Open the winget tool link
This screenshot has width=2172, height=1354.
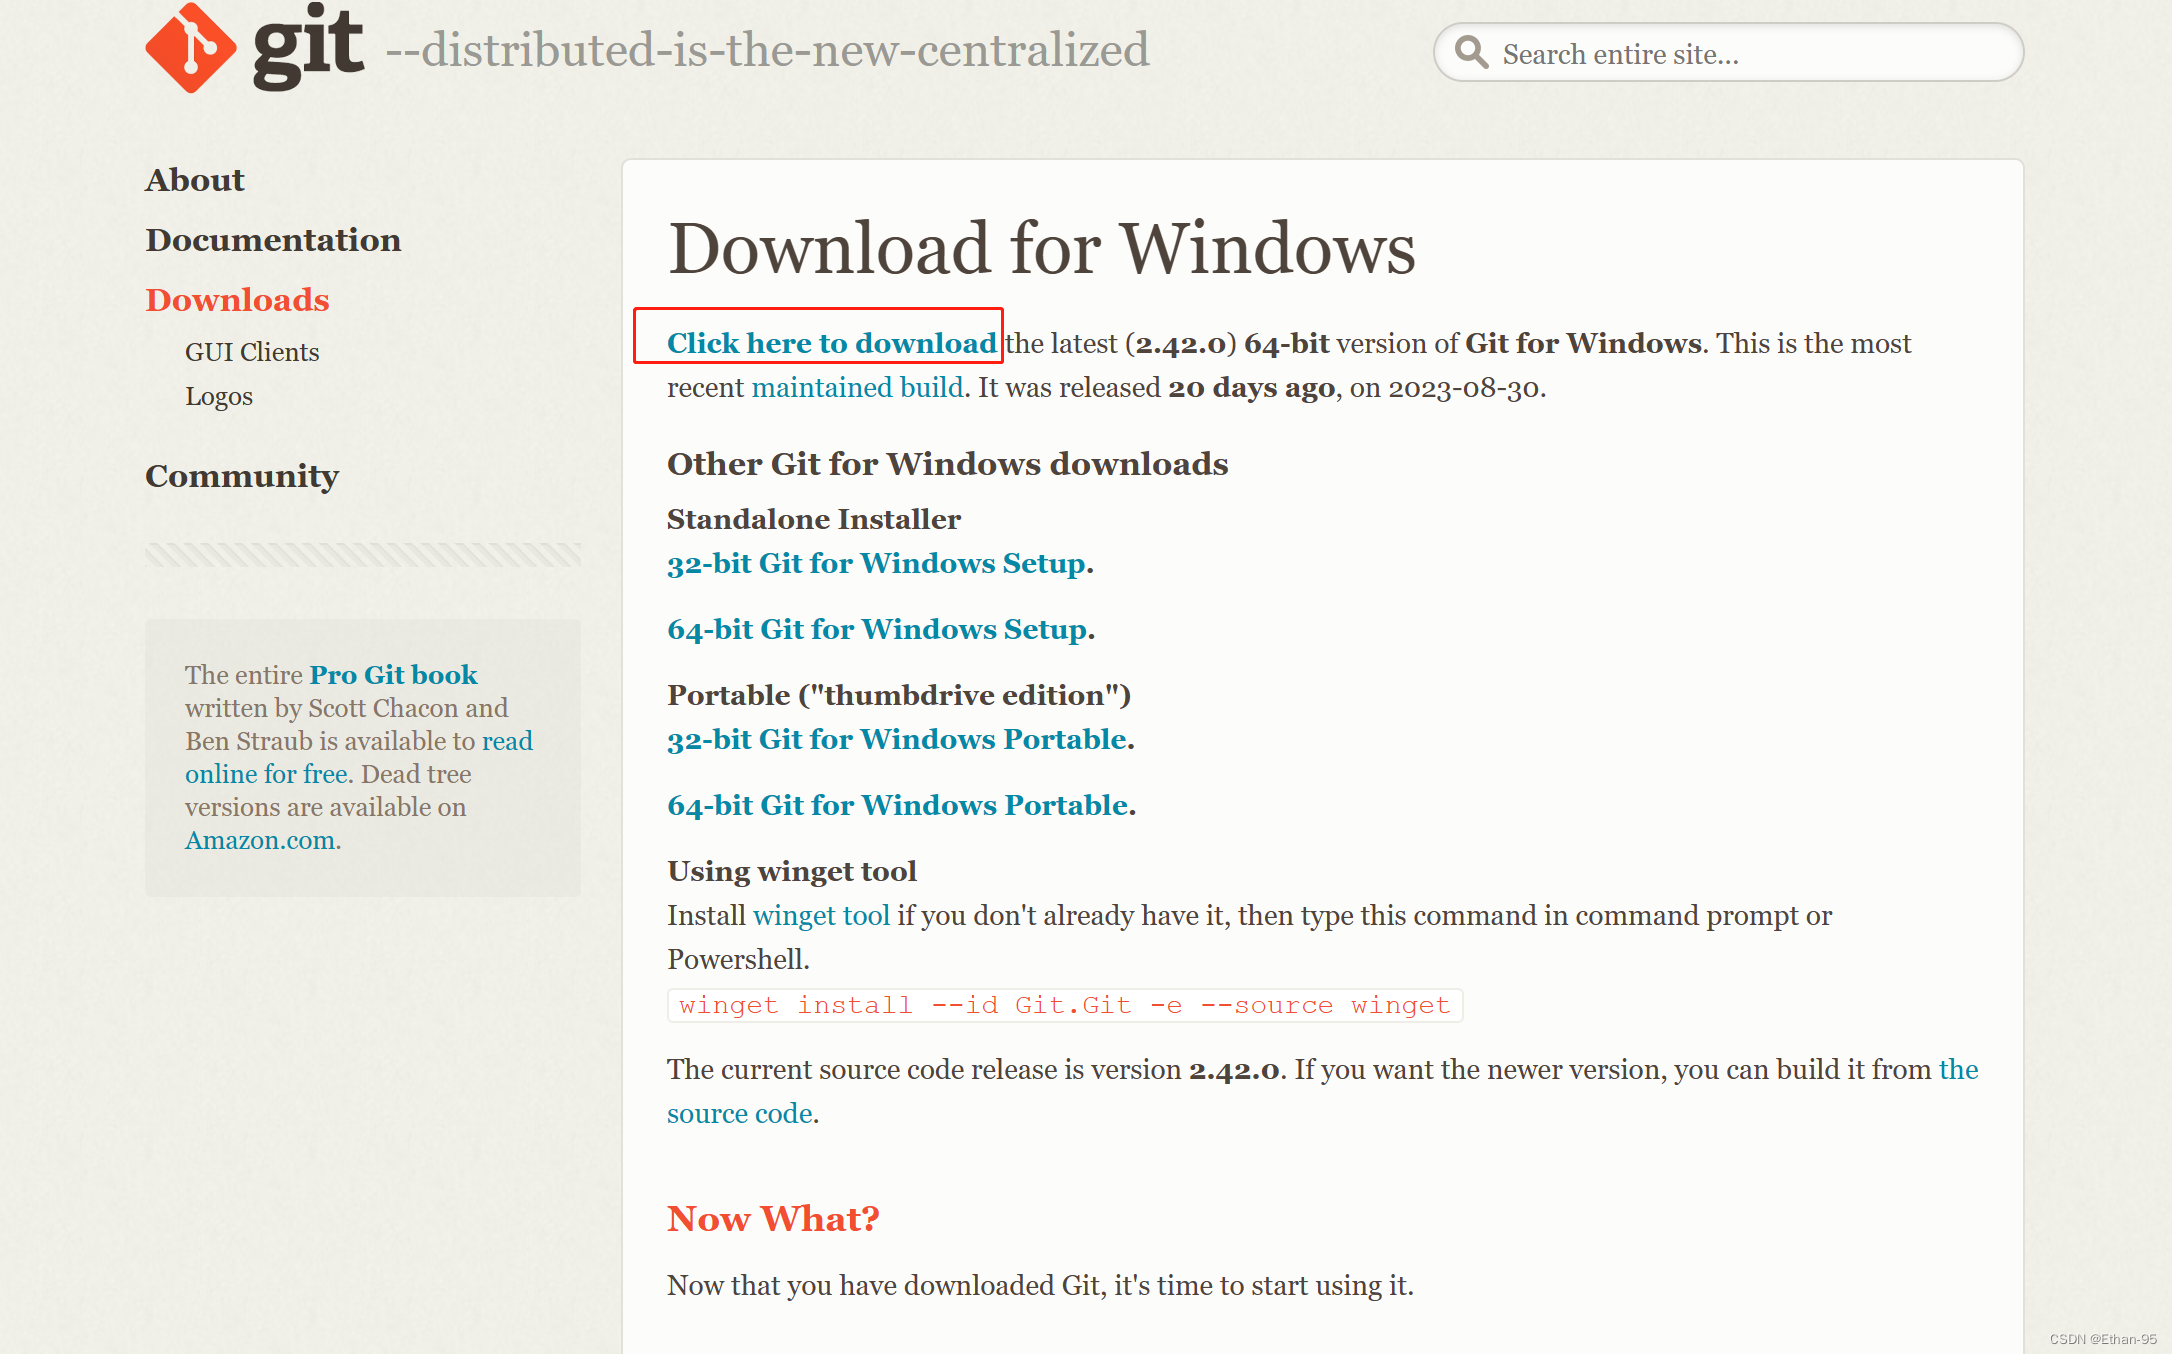coord(821,915)
